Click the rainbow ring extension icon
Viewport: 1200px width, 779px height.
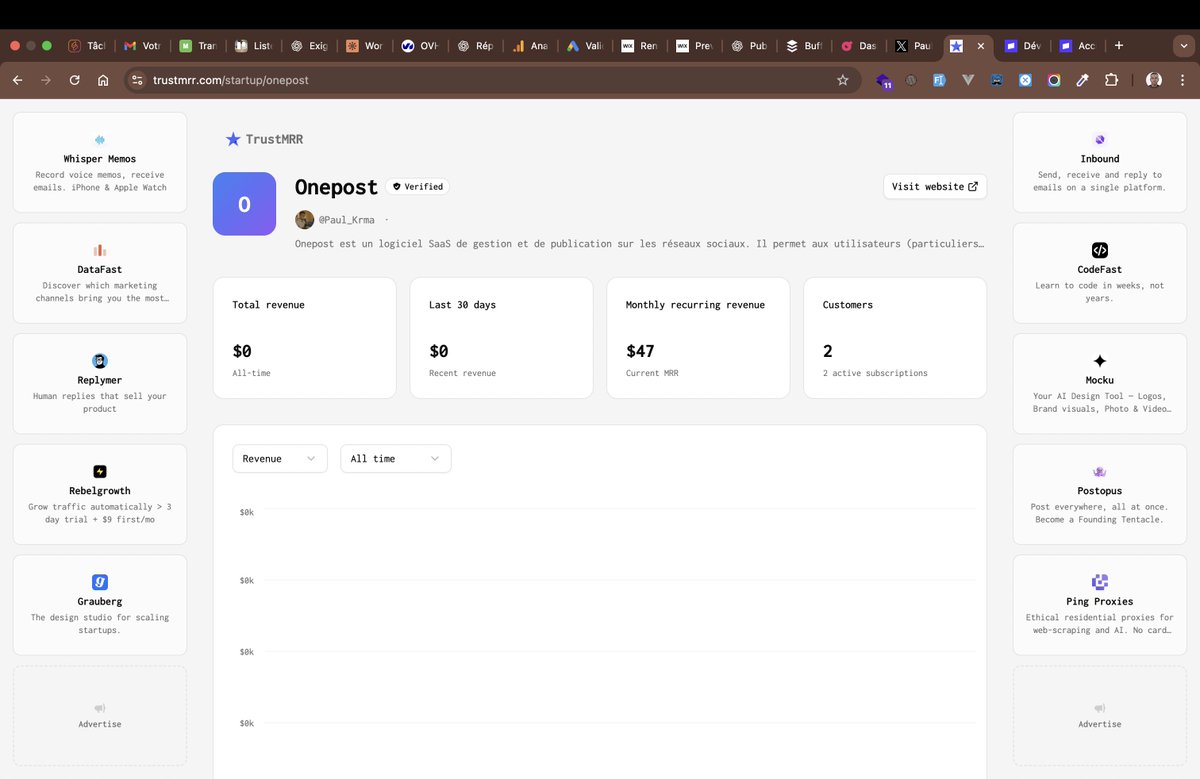pos(1054,80)
